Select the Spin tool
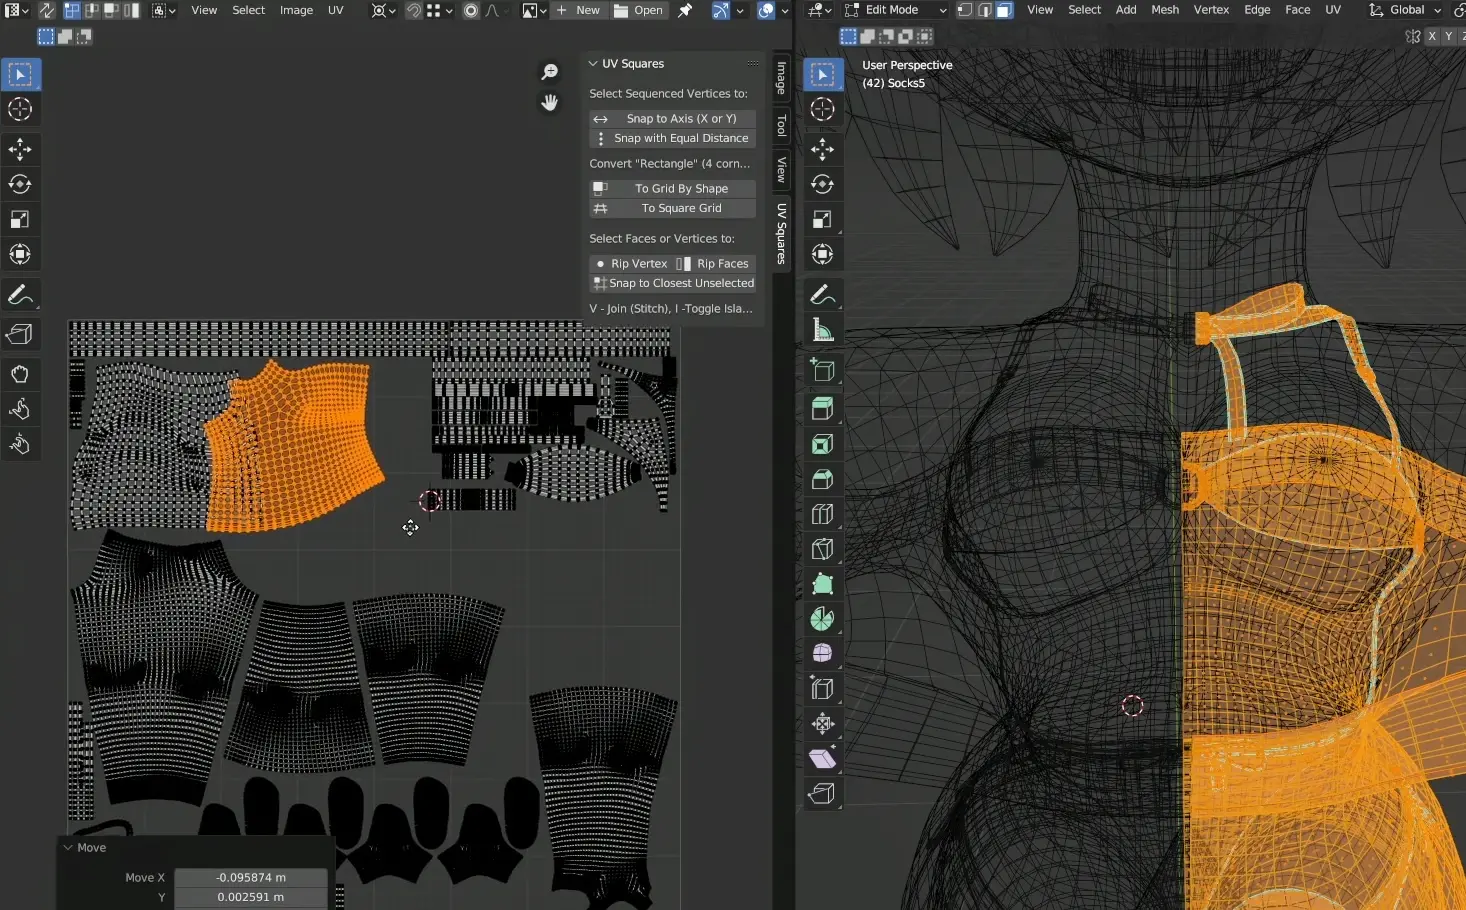The width and height of the screenshot is (1466, 910). [x=822, y=619]
